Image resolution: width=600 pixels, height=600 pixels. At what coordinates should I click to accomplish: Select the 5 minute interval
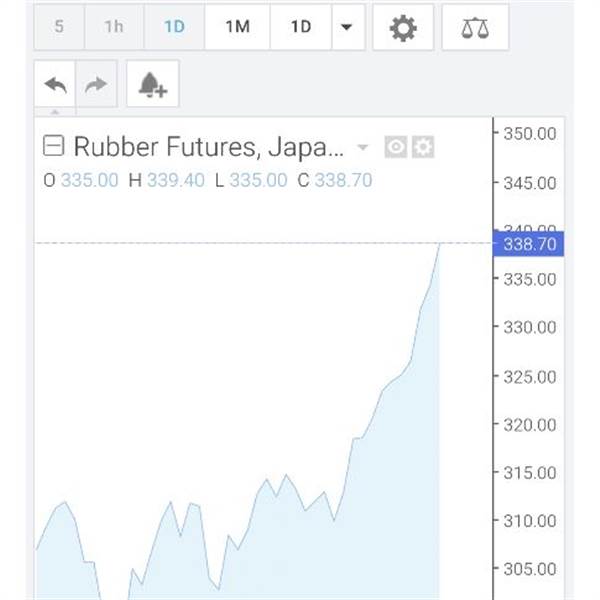pos(59,27)
